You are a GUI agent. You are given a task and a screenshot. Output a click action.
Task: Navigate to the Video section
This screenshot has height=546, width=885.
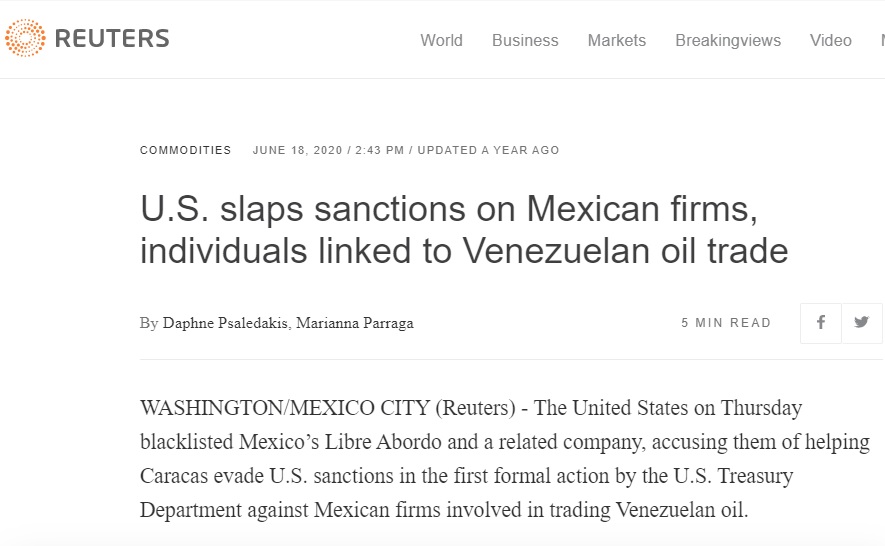pyautogui.click(x=831, y=41)
